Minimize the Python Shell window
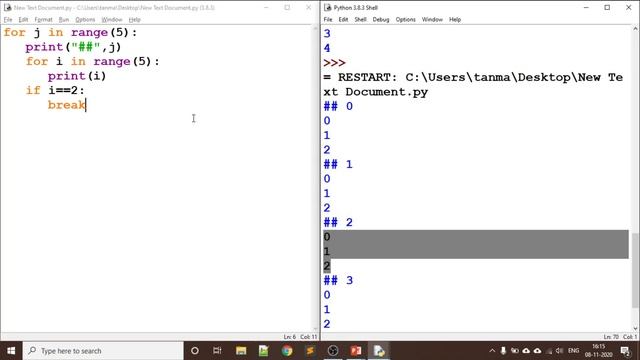Screen dimensions: 640x360 (x=586, y=7)
